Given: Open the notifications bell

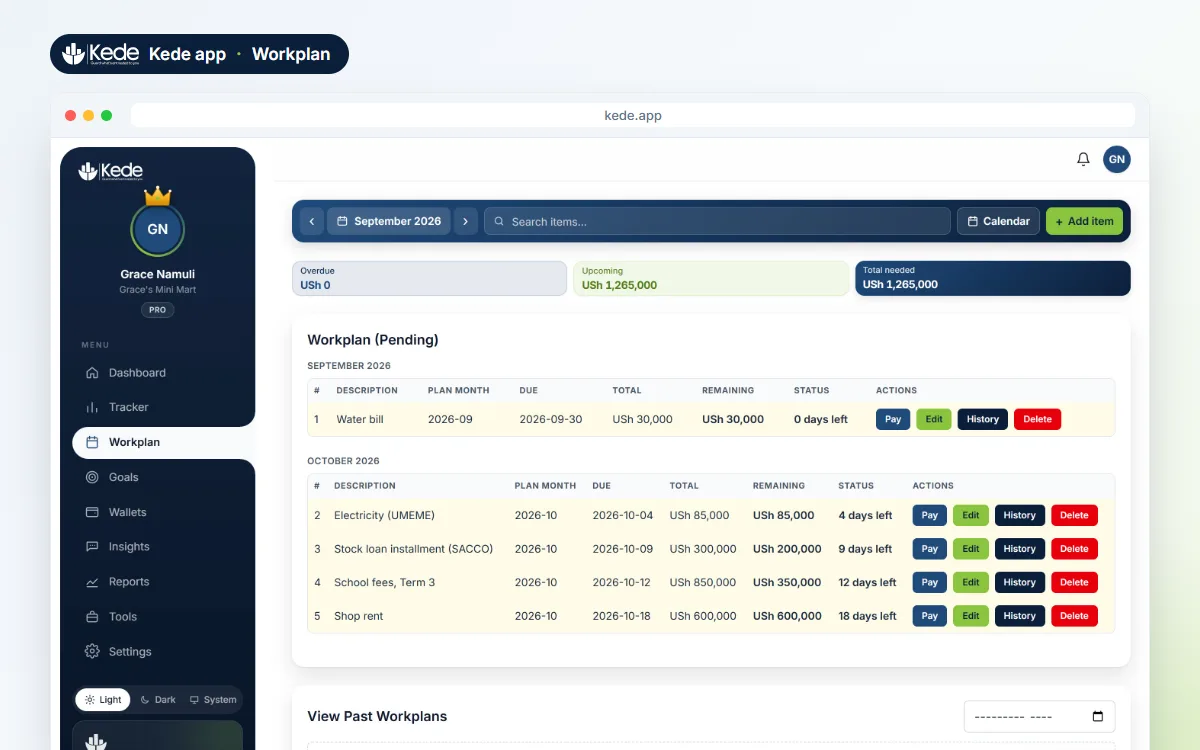Looking at the screenshot, I should [x=1083, y=159].
